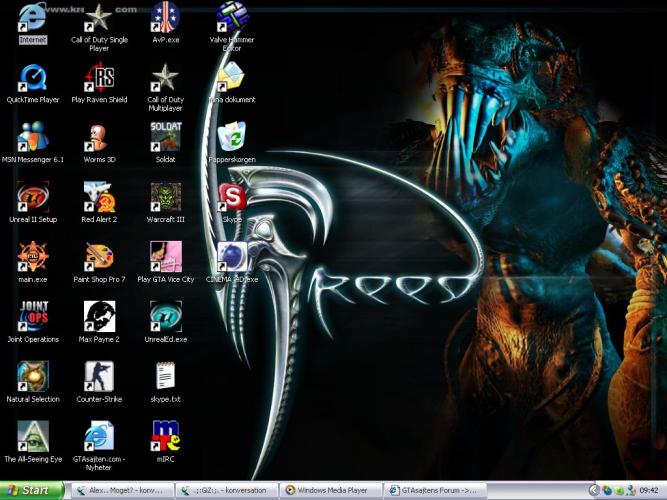Open the Start menu
This screenshot has height=500, width=667.
click(31, 490)
